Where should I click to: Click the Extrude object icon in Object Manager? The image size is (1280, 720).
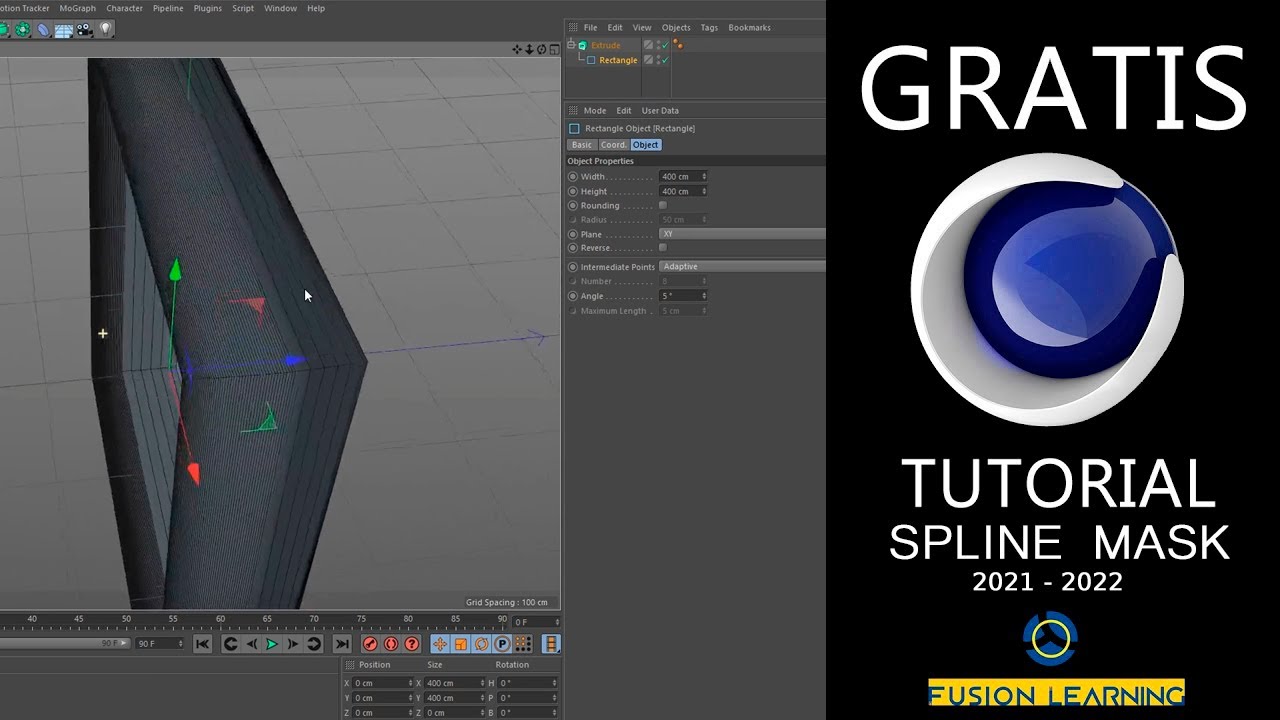[582, 45]
